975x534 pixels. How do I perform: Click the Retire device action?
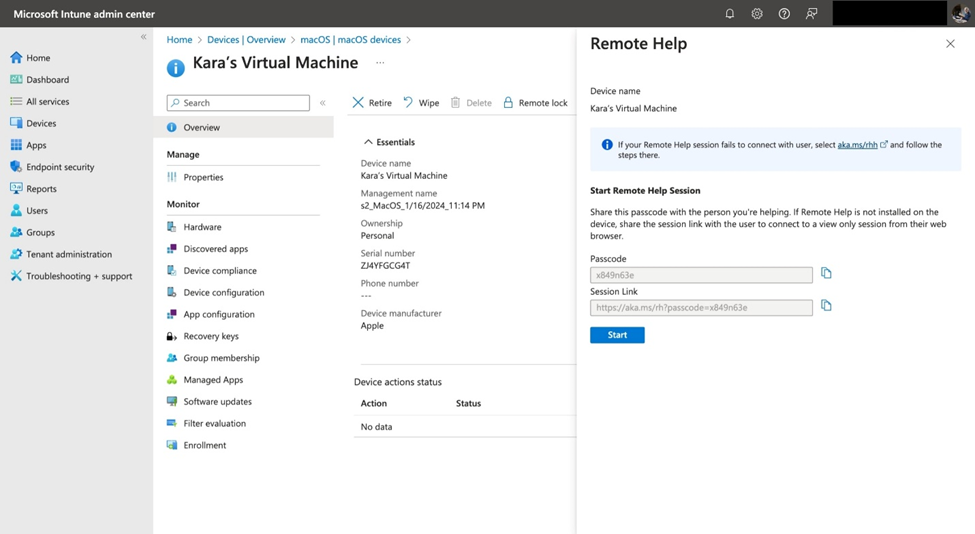click(372, 103)
